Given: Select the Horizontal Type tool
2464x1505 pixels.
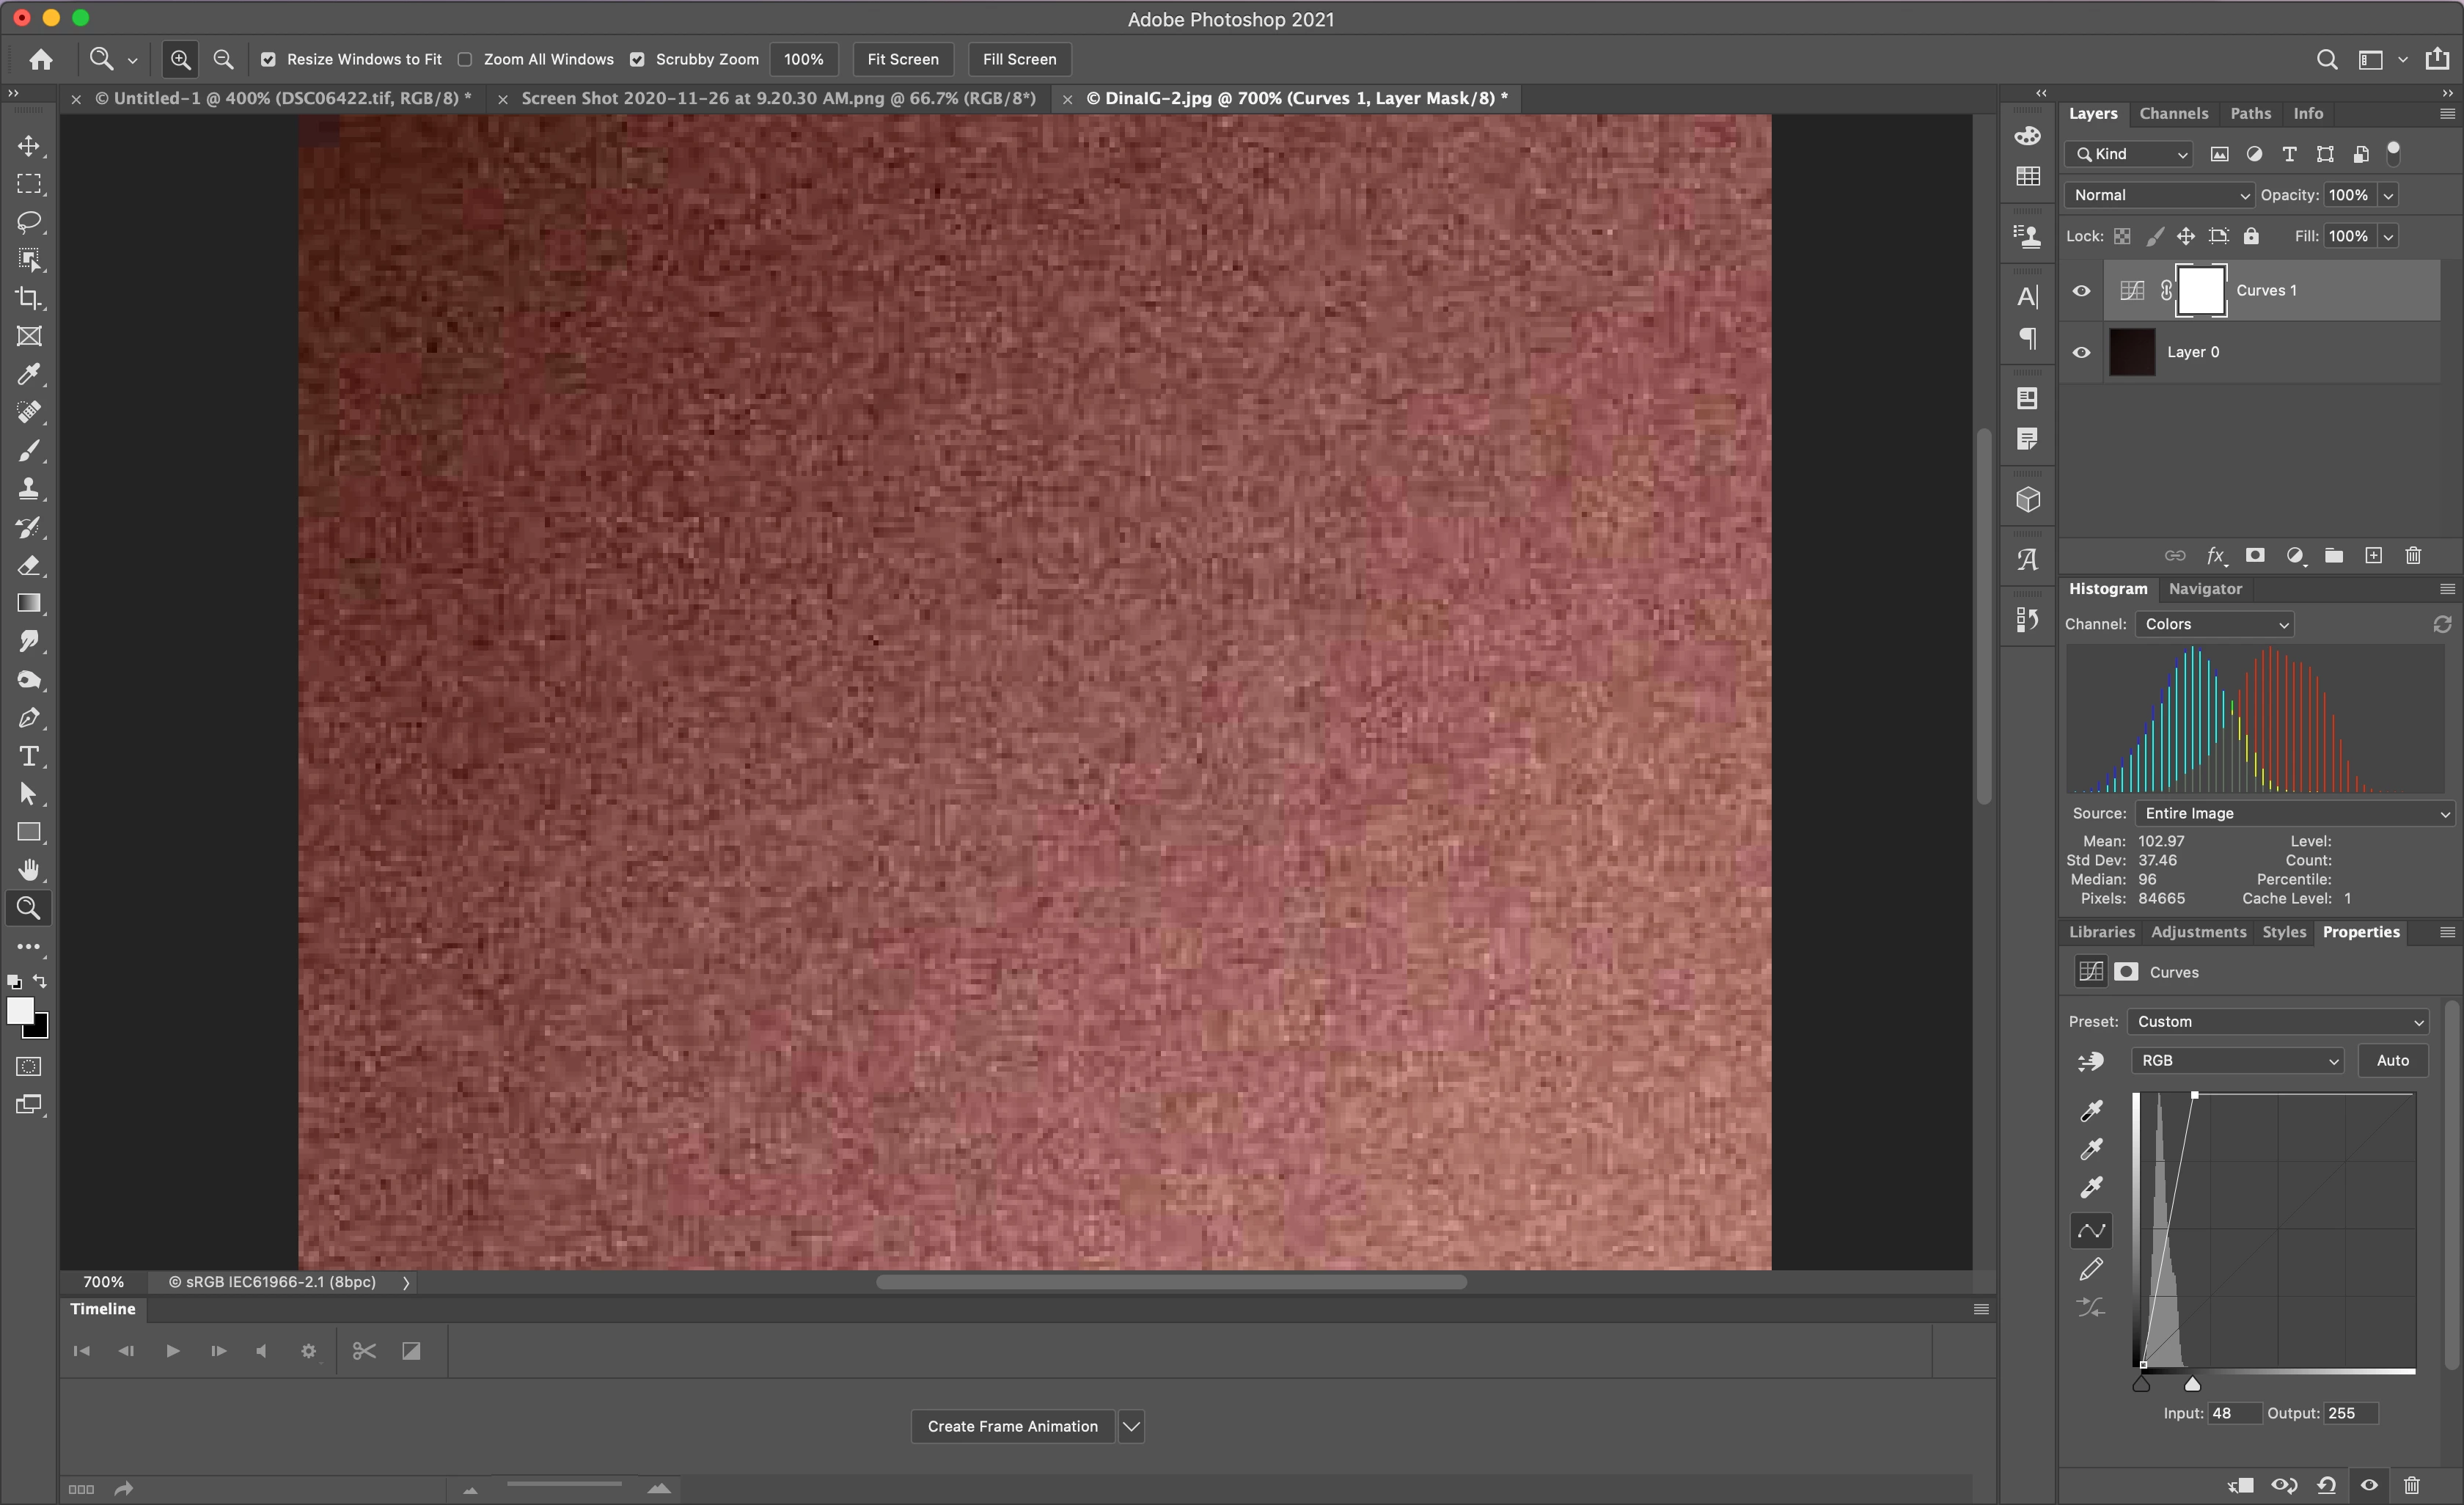Looking at the screenshot, I should click(x=29, y=756).
